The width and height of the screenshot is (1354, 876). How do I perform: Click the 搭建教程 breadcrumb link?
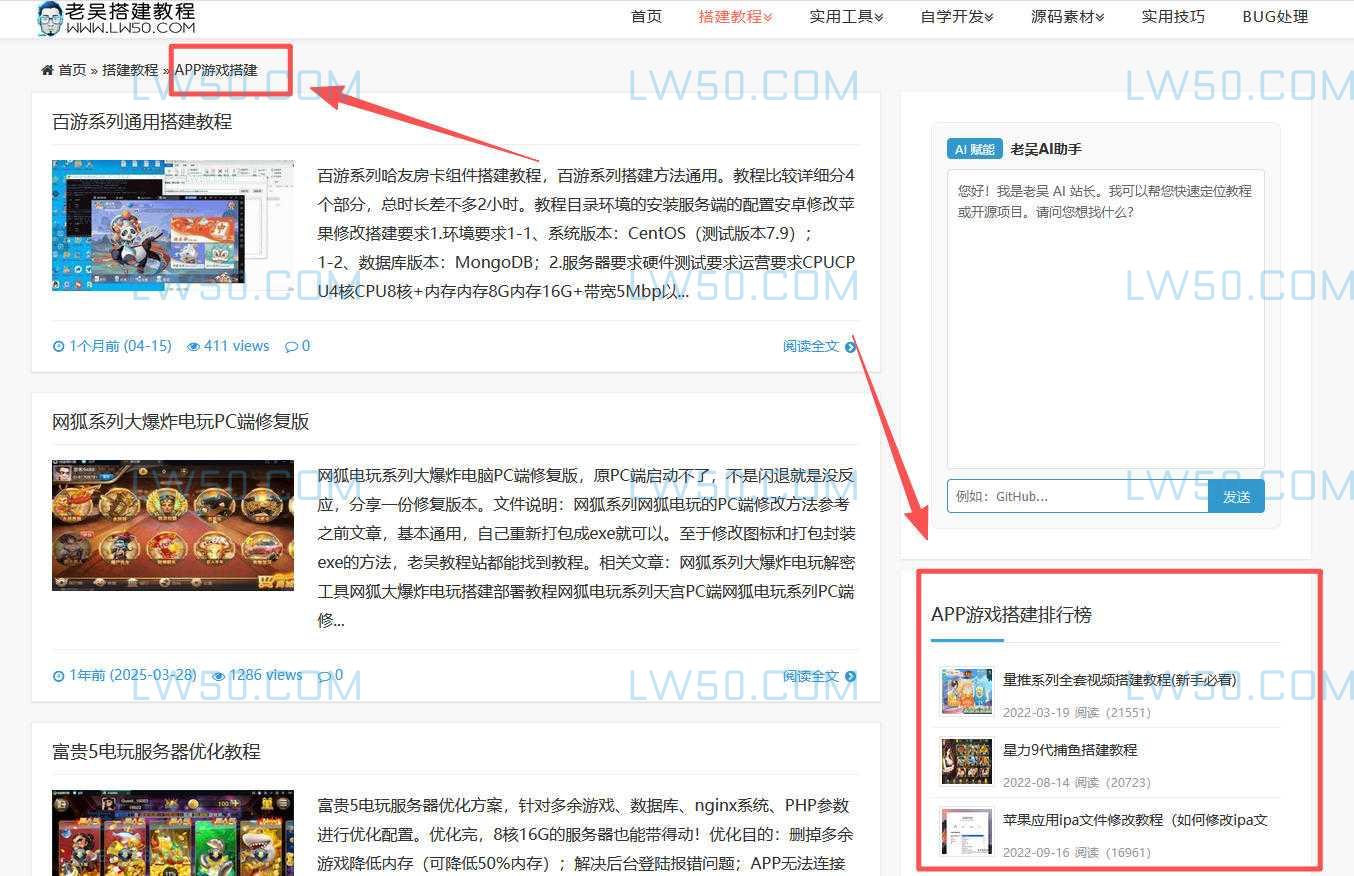(x=130, y=70)
